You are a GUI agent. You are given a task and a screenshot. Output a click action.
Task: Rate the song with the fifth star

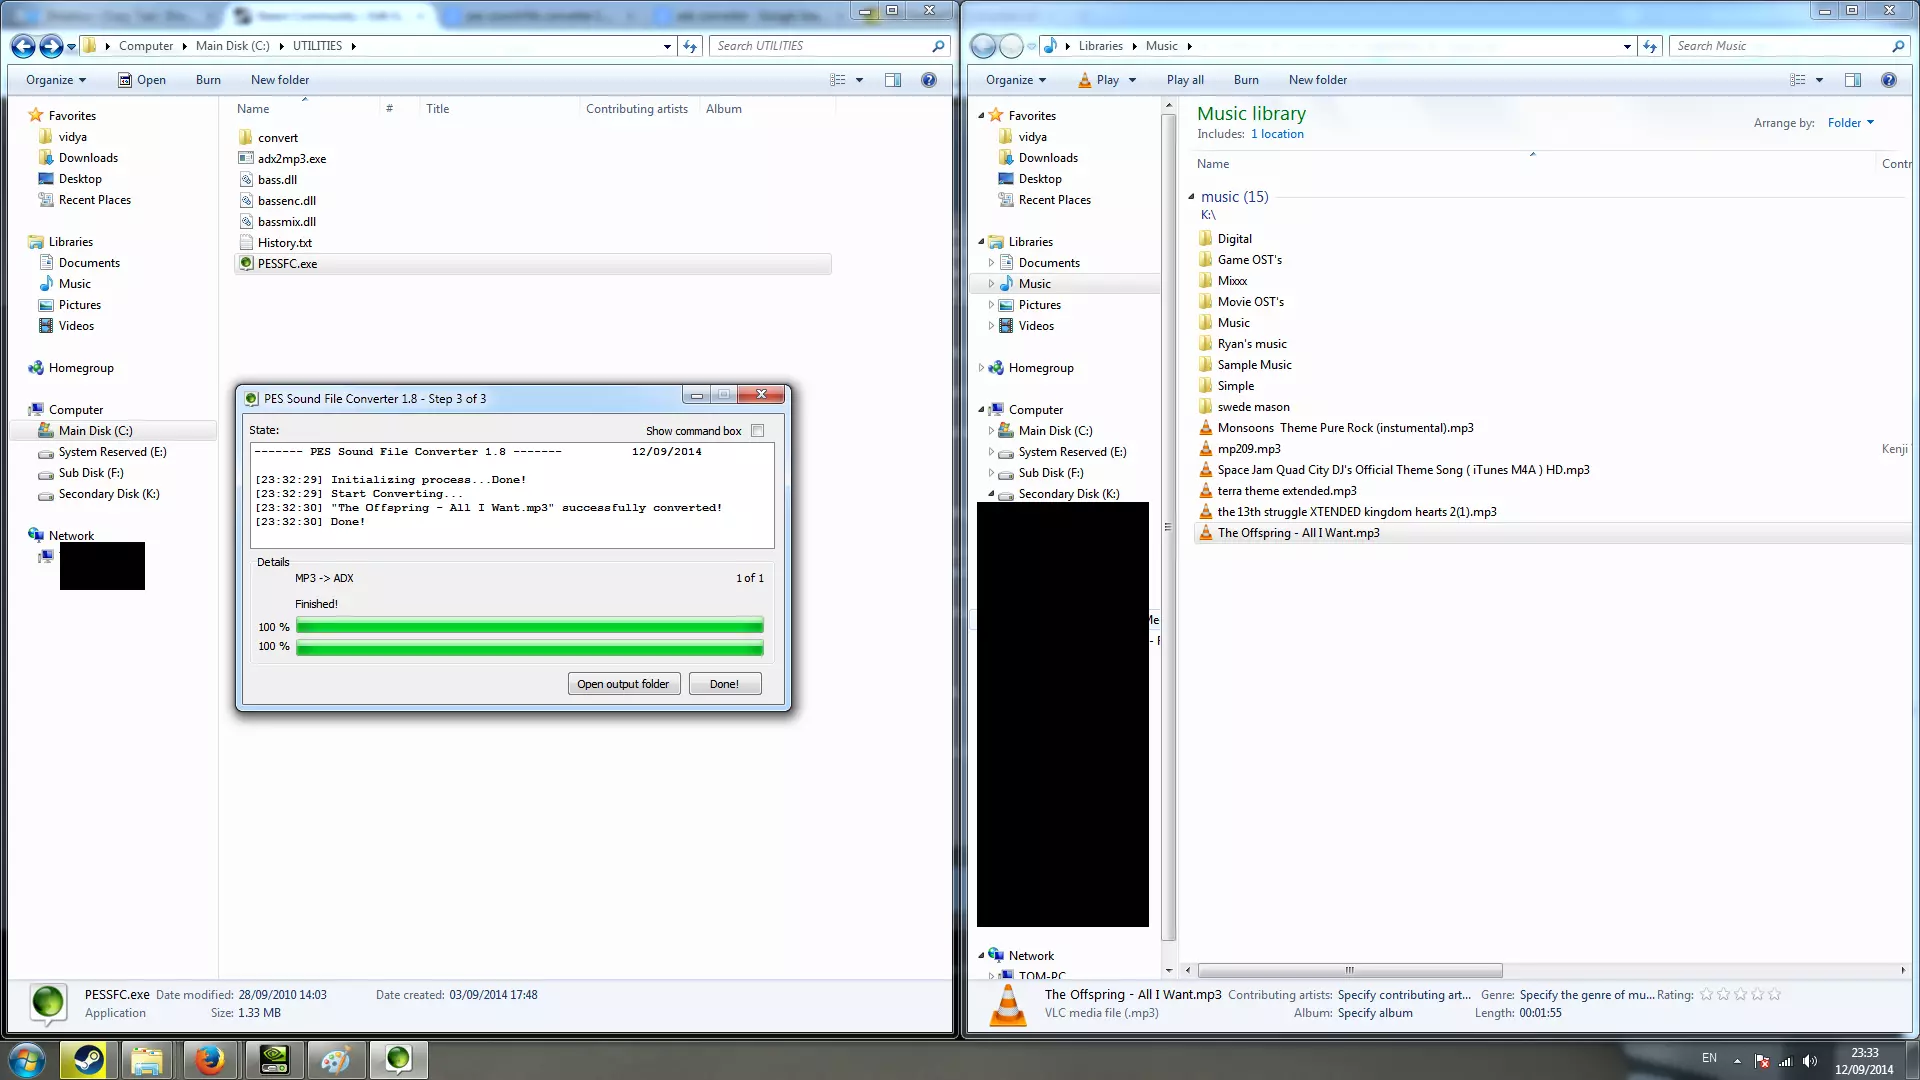click(1775, 994)
